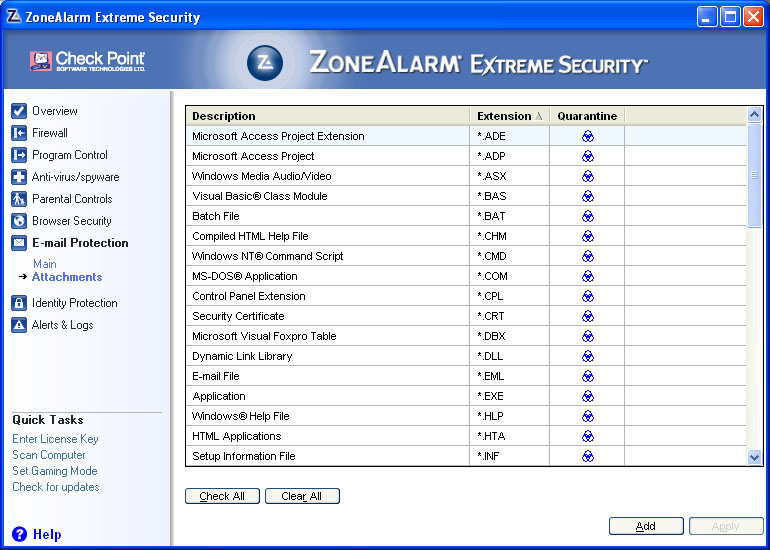Toggle quarantine icon for Dynamic Link Library
Image resolution: width=770 pixels, height=550 pixels.
587,357
